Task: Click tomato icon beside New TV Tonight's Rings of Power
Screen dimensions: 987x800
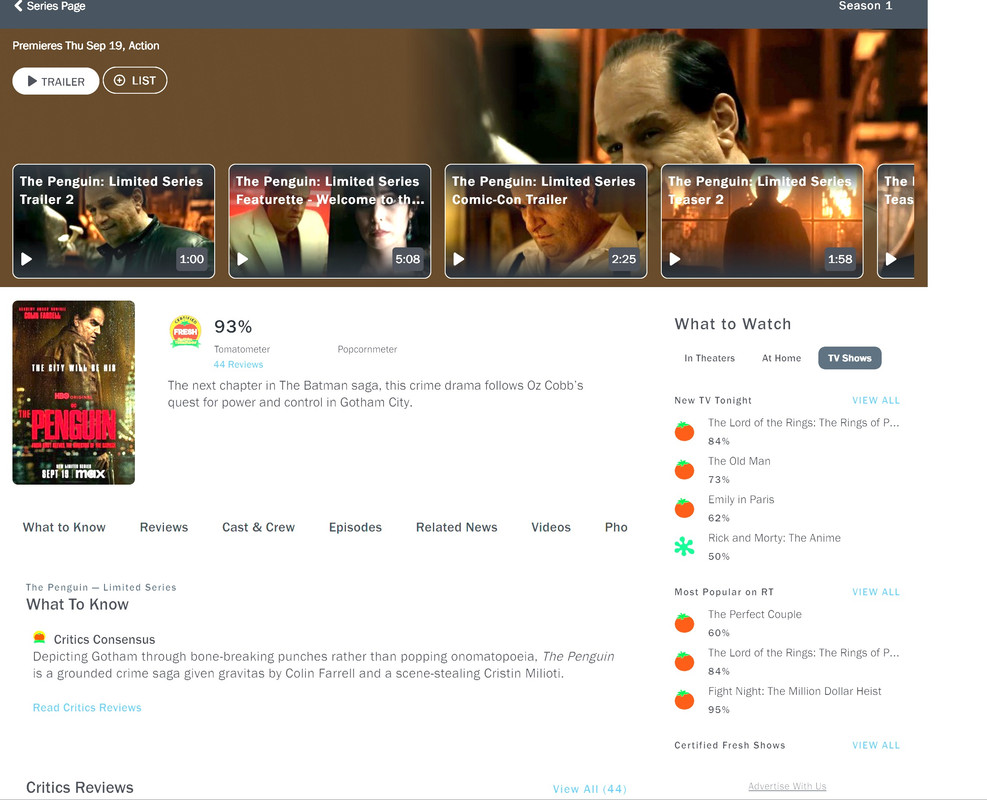Action: (x=684, y=431)
